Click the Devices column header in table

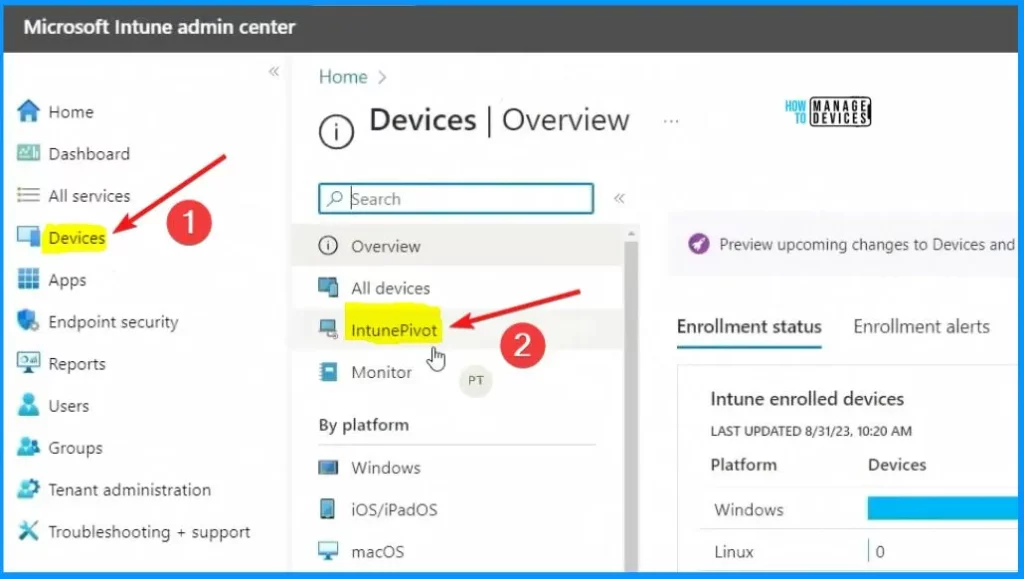[897, 465]
